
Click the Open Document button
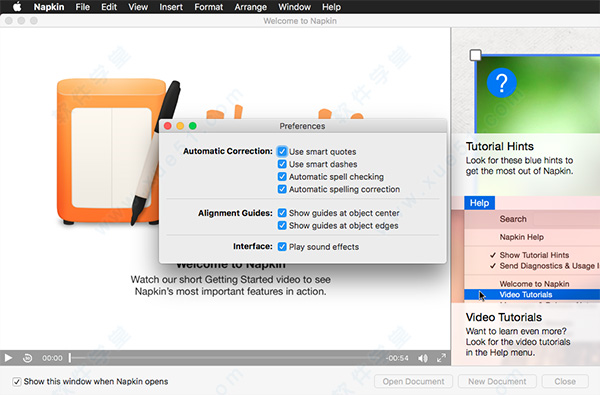point(413,381)
